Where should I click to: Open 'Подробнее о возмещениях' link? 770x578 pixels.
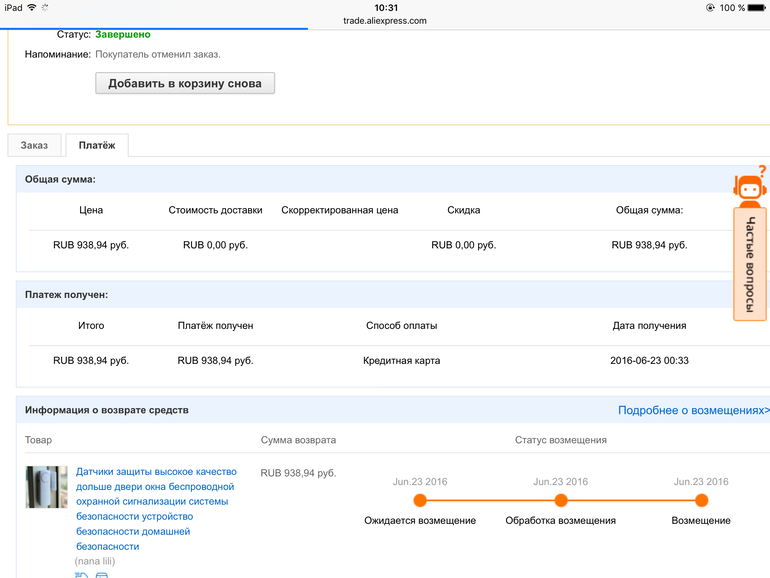pos(693,411)
